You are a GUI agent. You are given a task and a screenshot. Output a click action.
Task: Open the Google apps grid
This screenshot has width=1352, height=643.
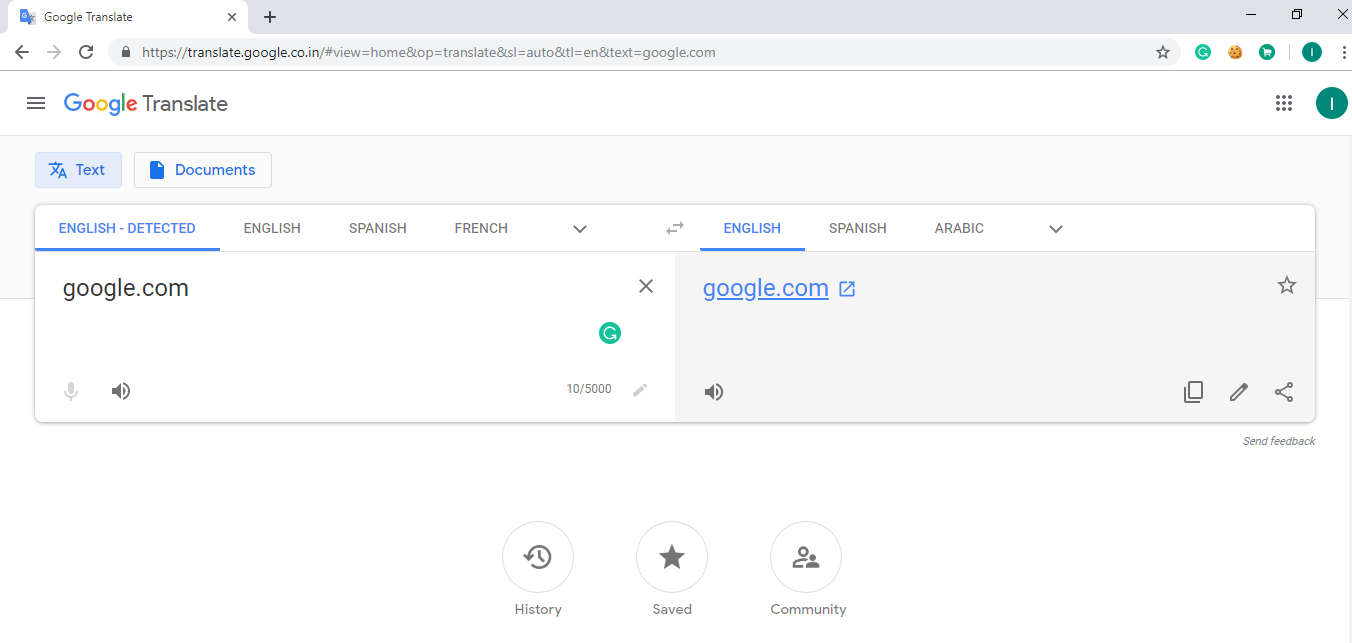1284,103
